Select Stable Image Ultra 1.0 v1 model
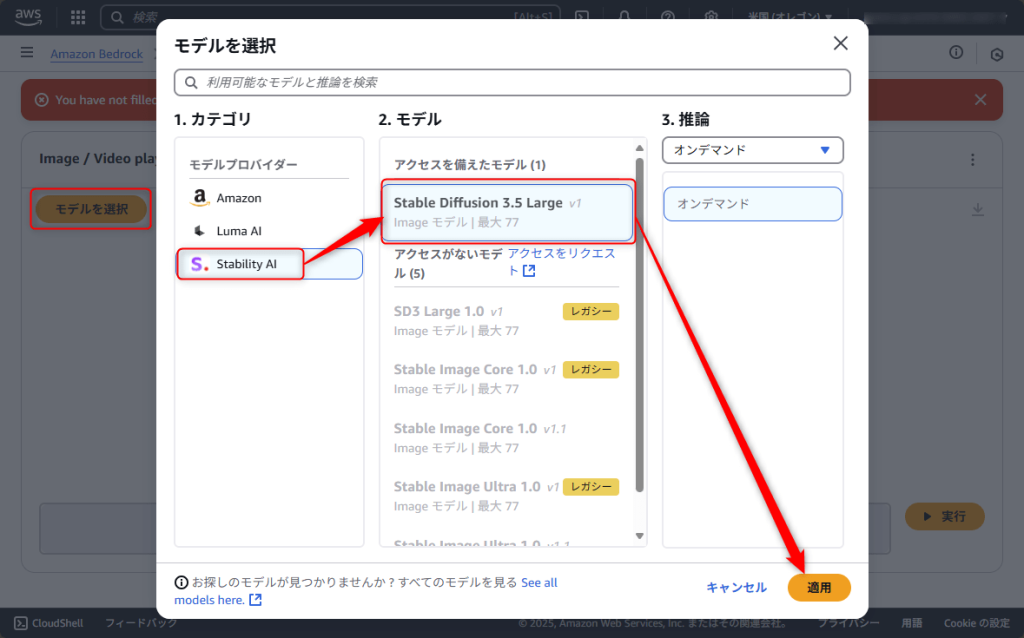The width and height of the screenshot is (1024, 638). 506,496
